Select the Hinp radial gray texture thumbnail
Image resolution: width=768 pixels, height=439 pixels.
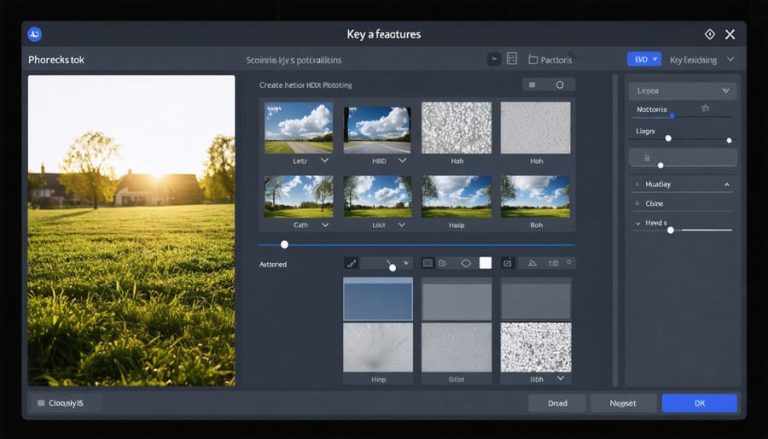click(x=378, y=347)
